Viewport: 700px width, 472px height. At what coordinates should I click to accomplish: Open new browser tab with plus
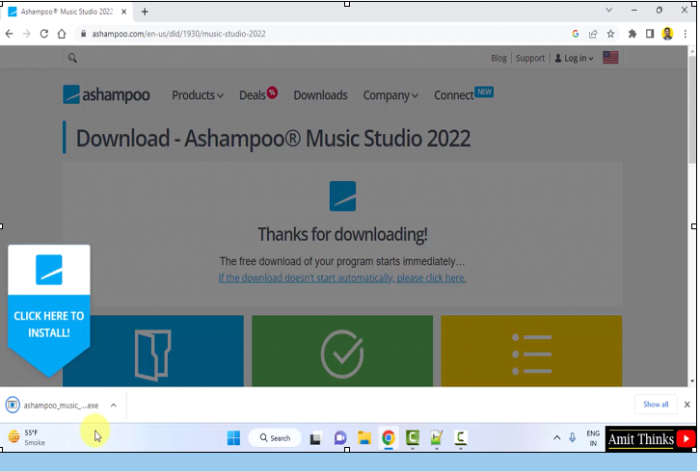click(145, 12)
